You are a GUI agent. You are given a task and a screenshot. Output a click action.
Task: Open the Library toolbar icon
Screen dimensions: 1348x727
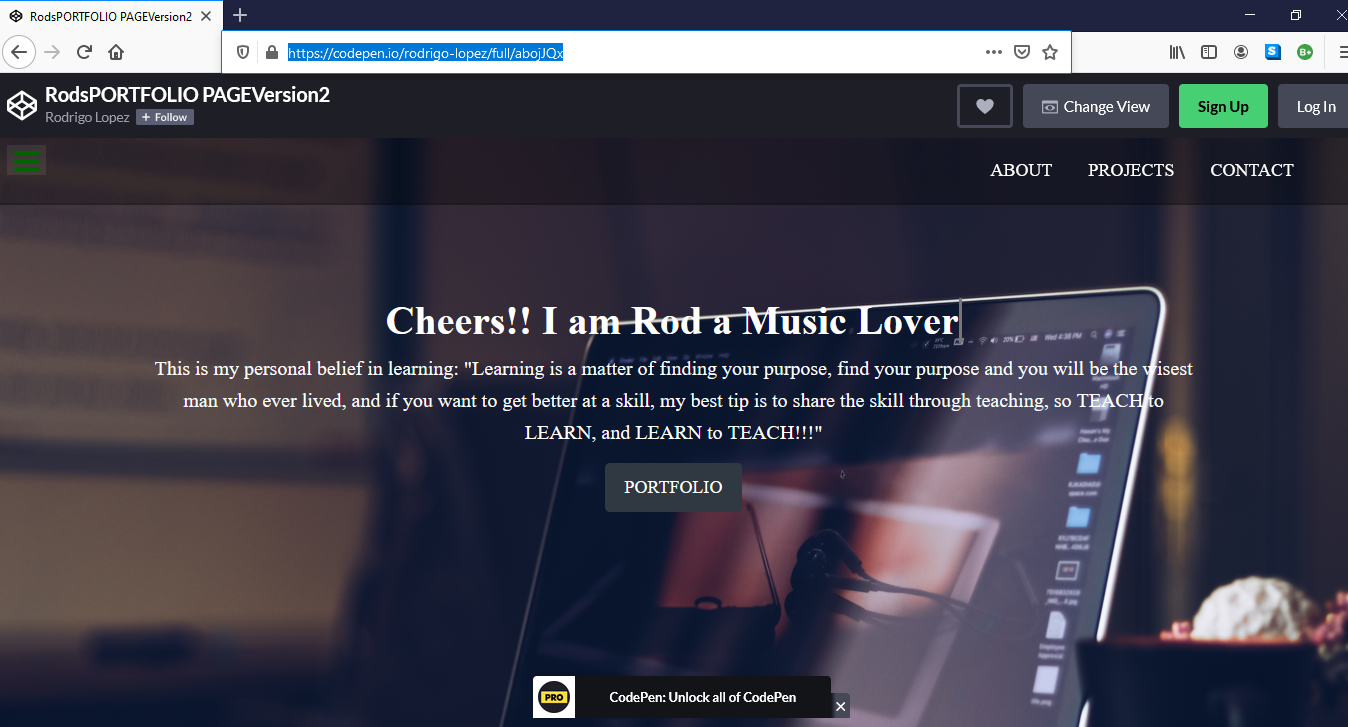(x=1177, y=52)
